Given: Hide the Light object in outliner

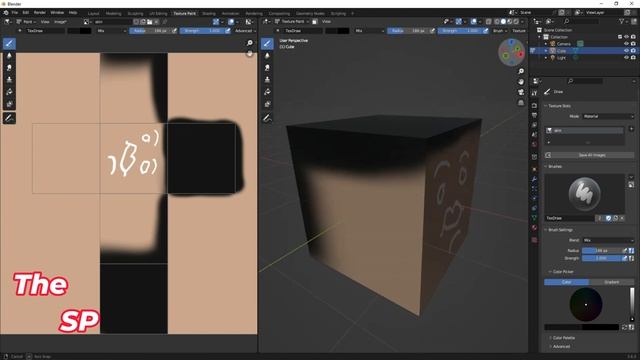Looking at the screenshot, I should point(626,58).
